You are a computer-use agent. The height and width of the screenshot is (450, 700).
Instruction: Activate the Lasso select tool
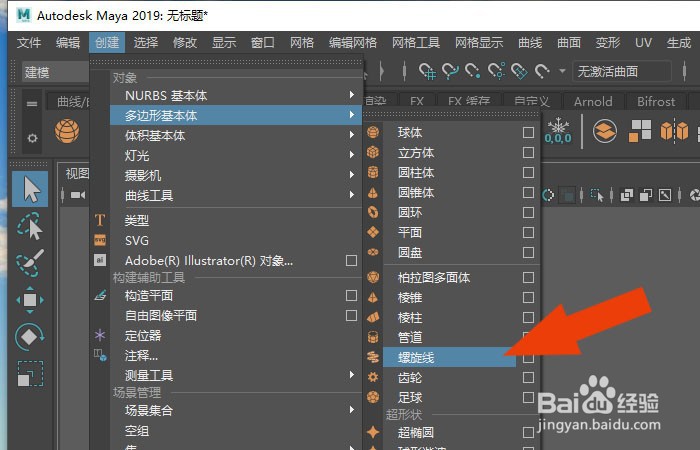(30, 226)
